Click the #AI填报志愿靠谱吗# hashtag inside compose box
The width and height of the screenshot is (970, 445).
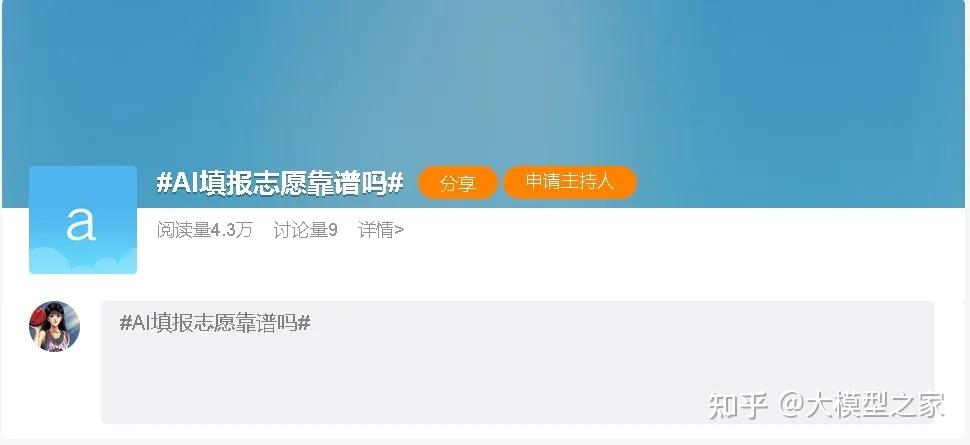point(215,322)
